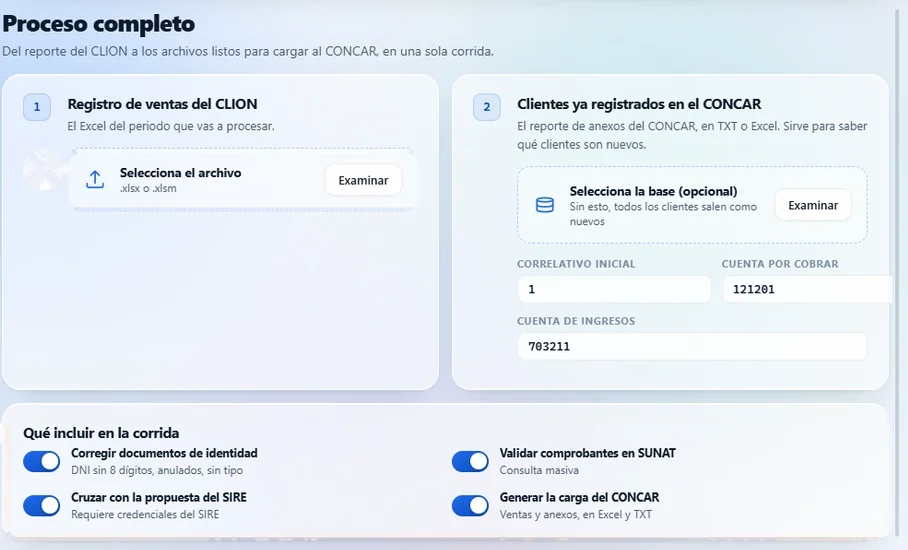Focus the Cuenta de ingresos field
The image size is (908, 550).
point(692,346)
